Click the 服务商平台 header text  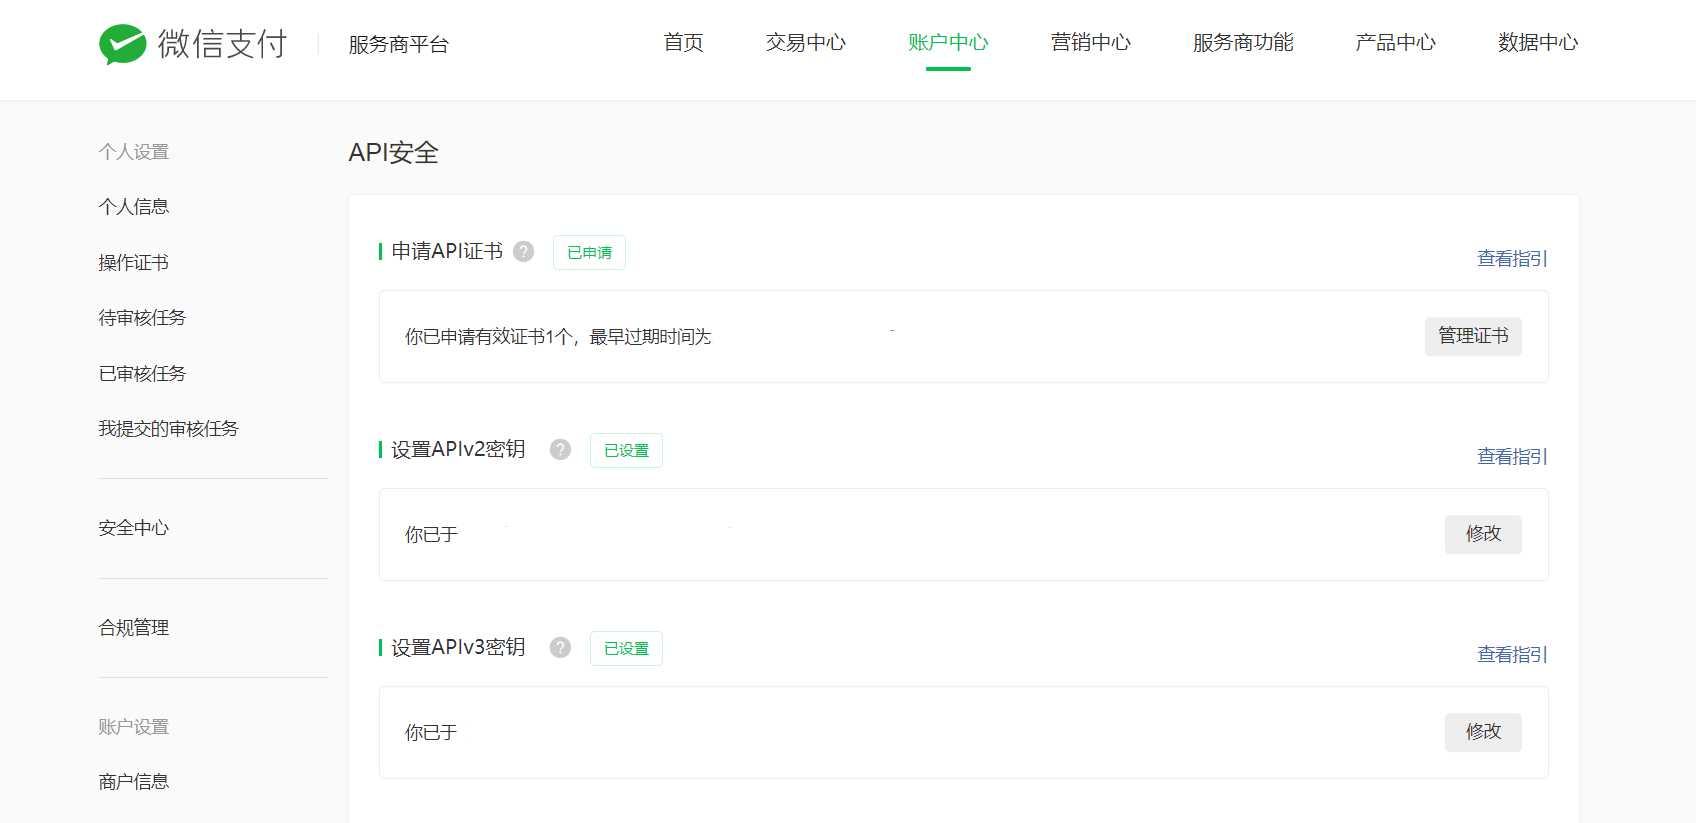pyautogui.click(x=399, y=45)
